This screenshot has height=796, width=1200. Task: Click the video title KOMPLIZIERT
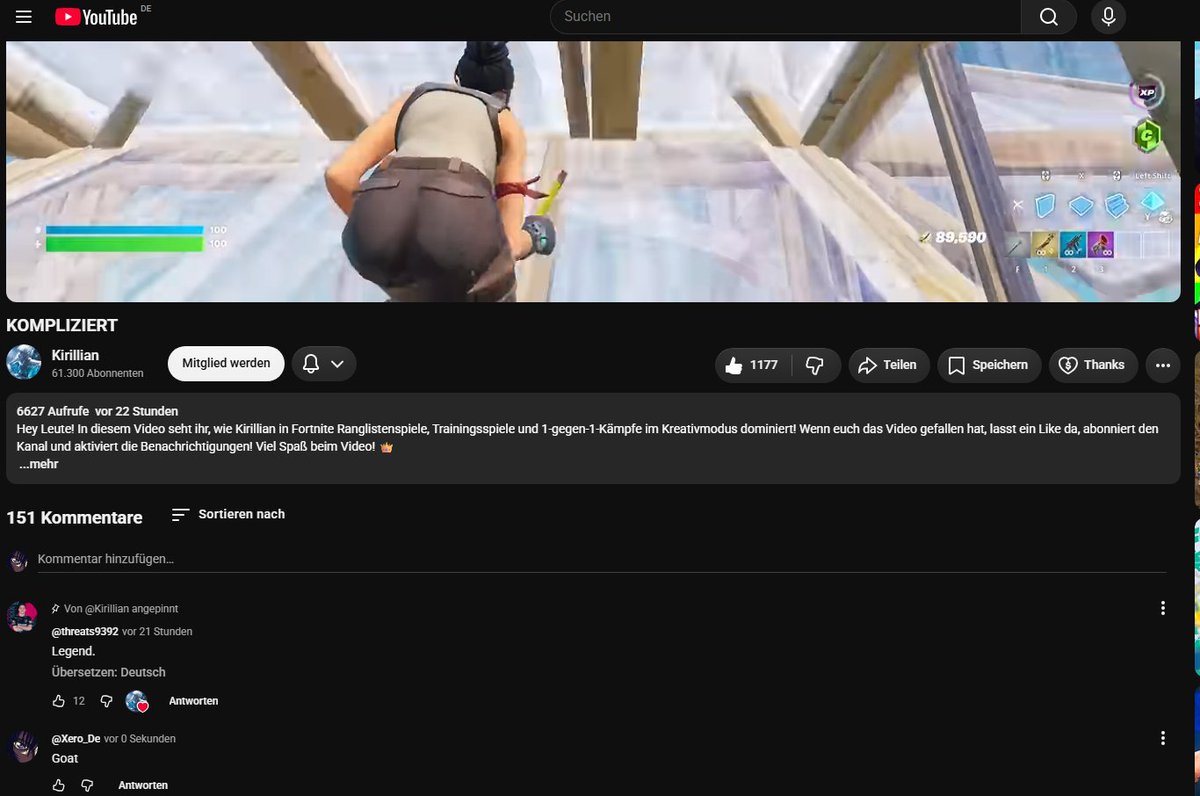click(62, 325)
